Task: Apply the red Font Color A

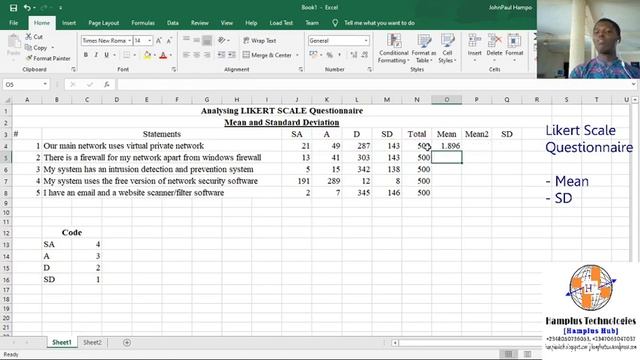Action: click(x=163, y=55)
